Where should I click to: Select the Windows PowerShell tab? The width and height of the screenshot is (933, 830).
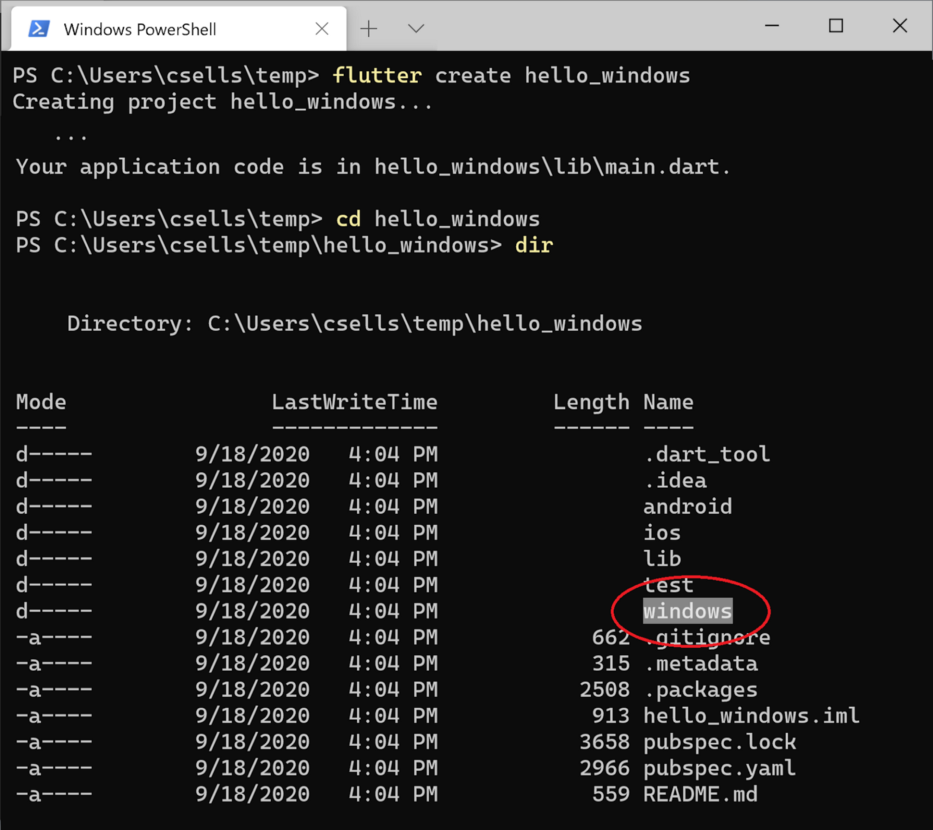click(x=179, y=29)
